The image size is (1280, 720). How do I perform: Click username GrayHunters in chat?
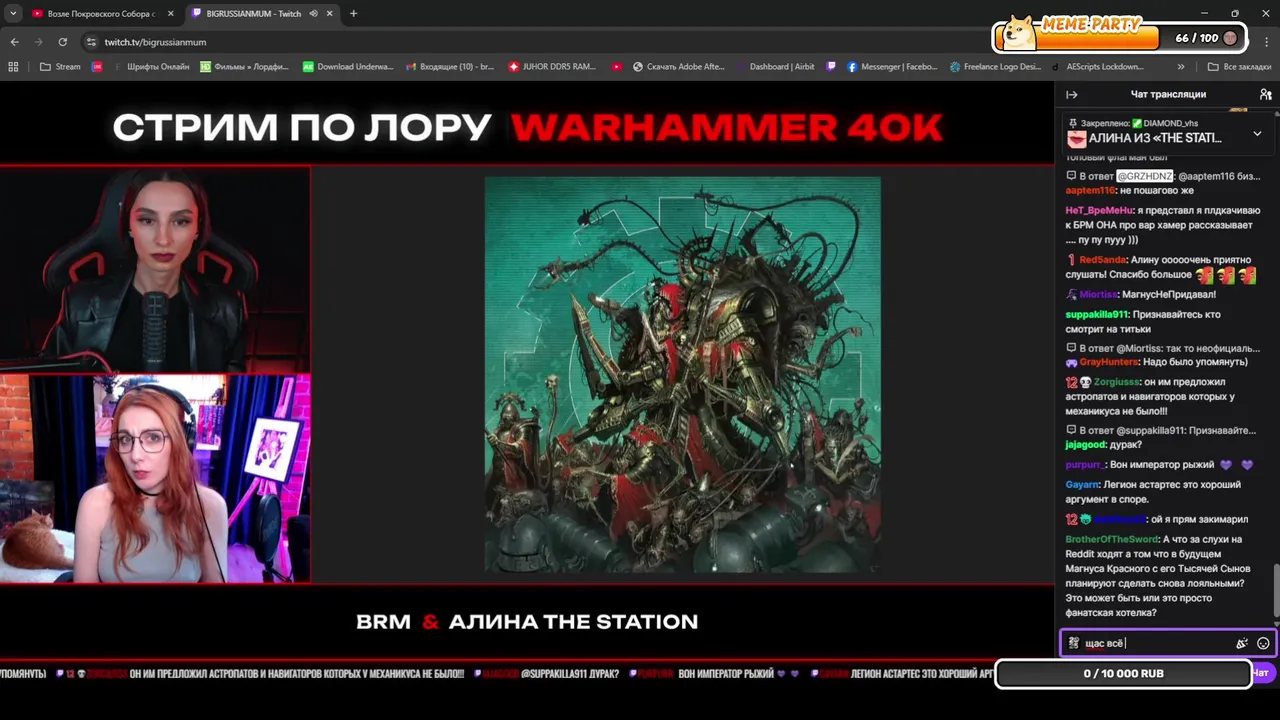(x=1109, y=362)
